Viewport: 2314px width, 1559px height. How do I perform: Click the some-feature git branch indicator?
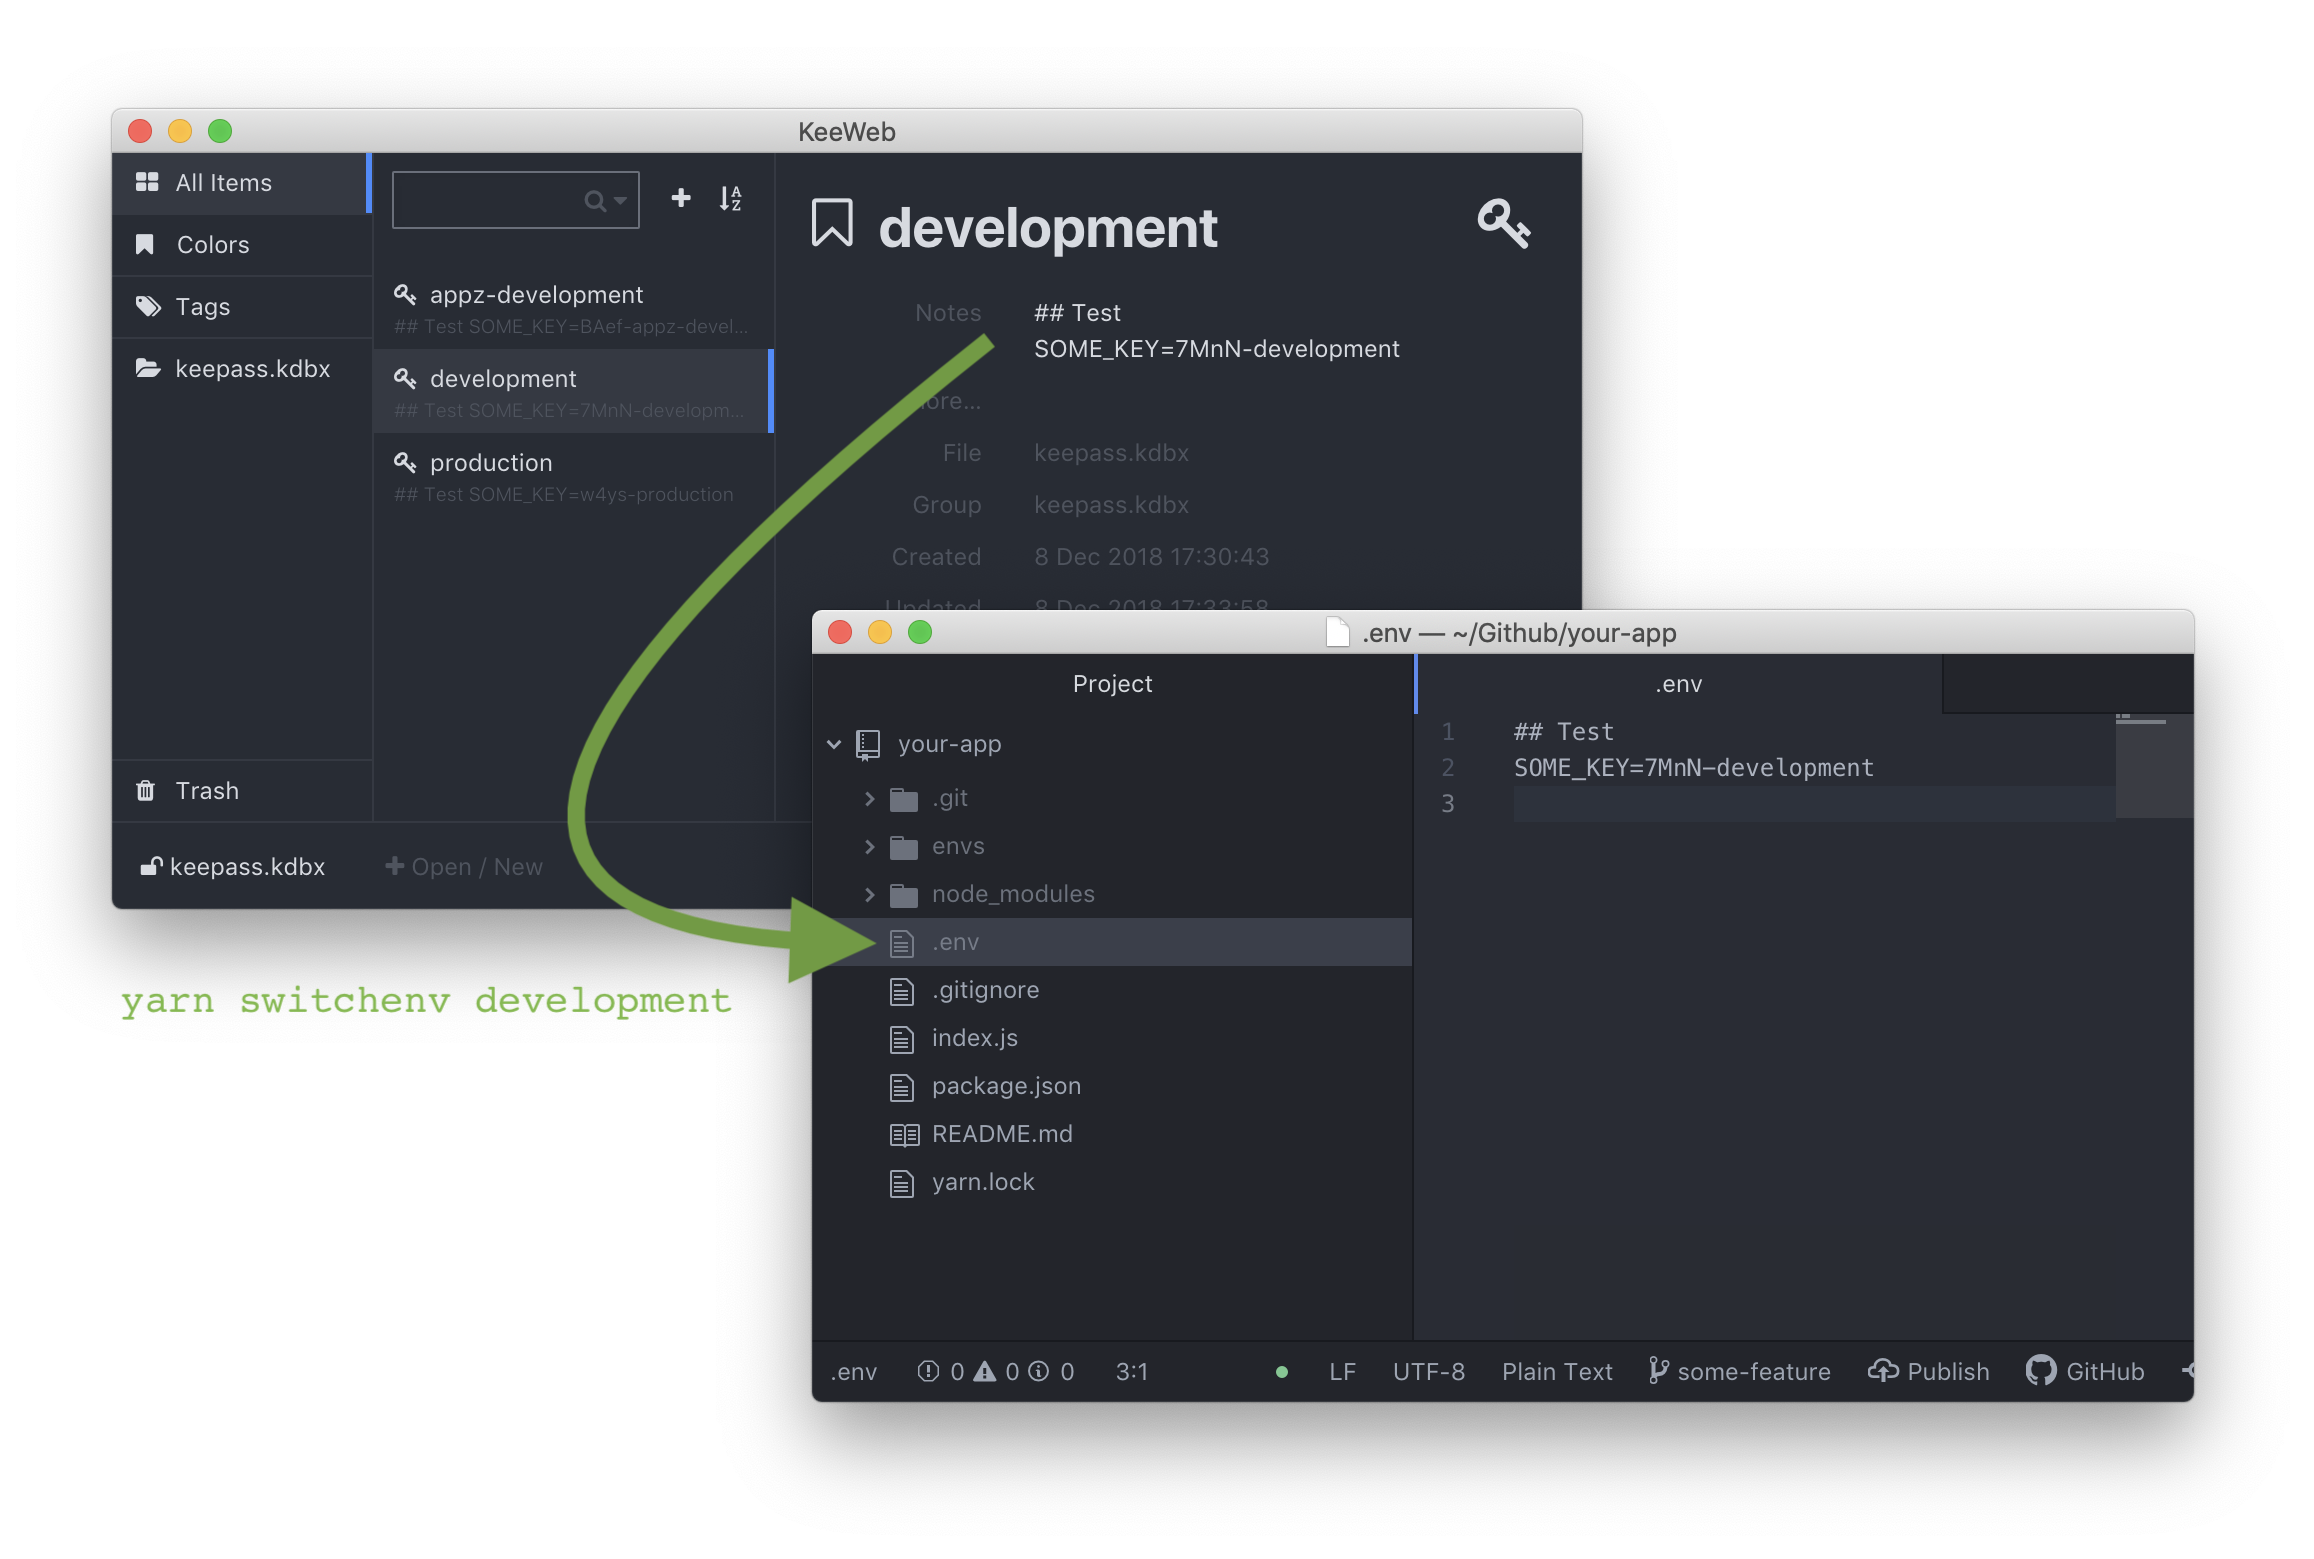(x=1740, y=1371)
